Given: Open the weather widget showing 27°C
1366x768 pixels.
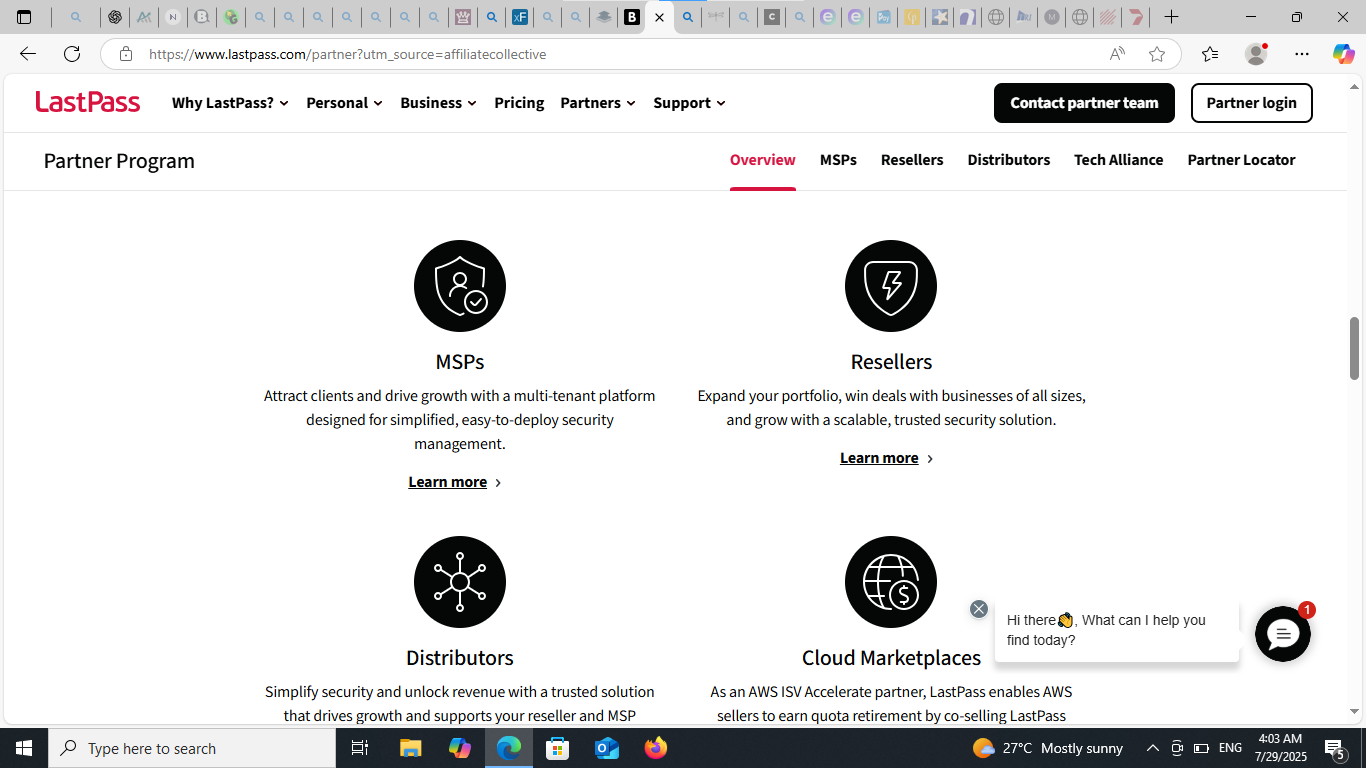Looking at the screenshot, I should (1047, 748).
